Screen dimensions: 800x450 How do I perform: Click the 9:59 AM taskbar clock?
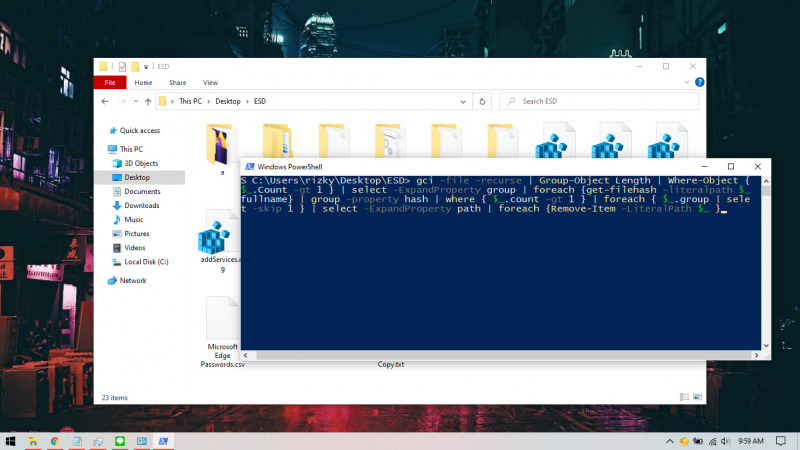point(751,441)
